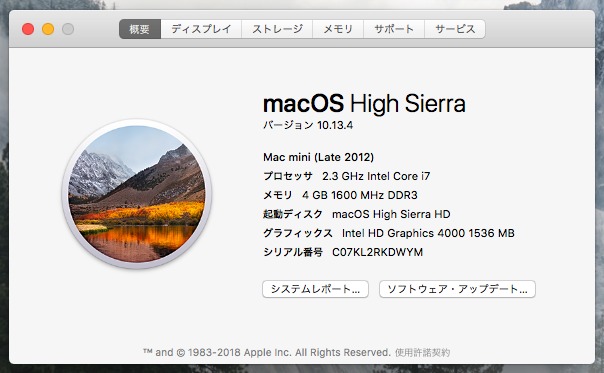This screenshot has width=604, height=373.
Task: Click the disabled gray zoom button
Action: [x=68, y=29]
